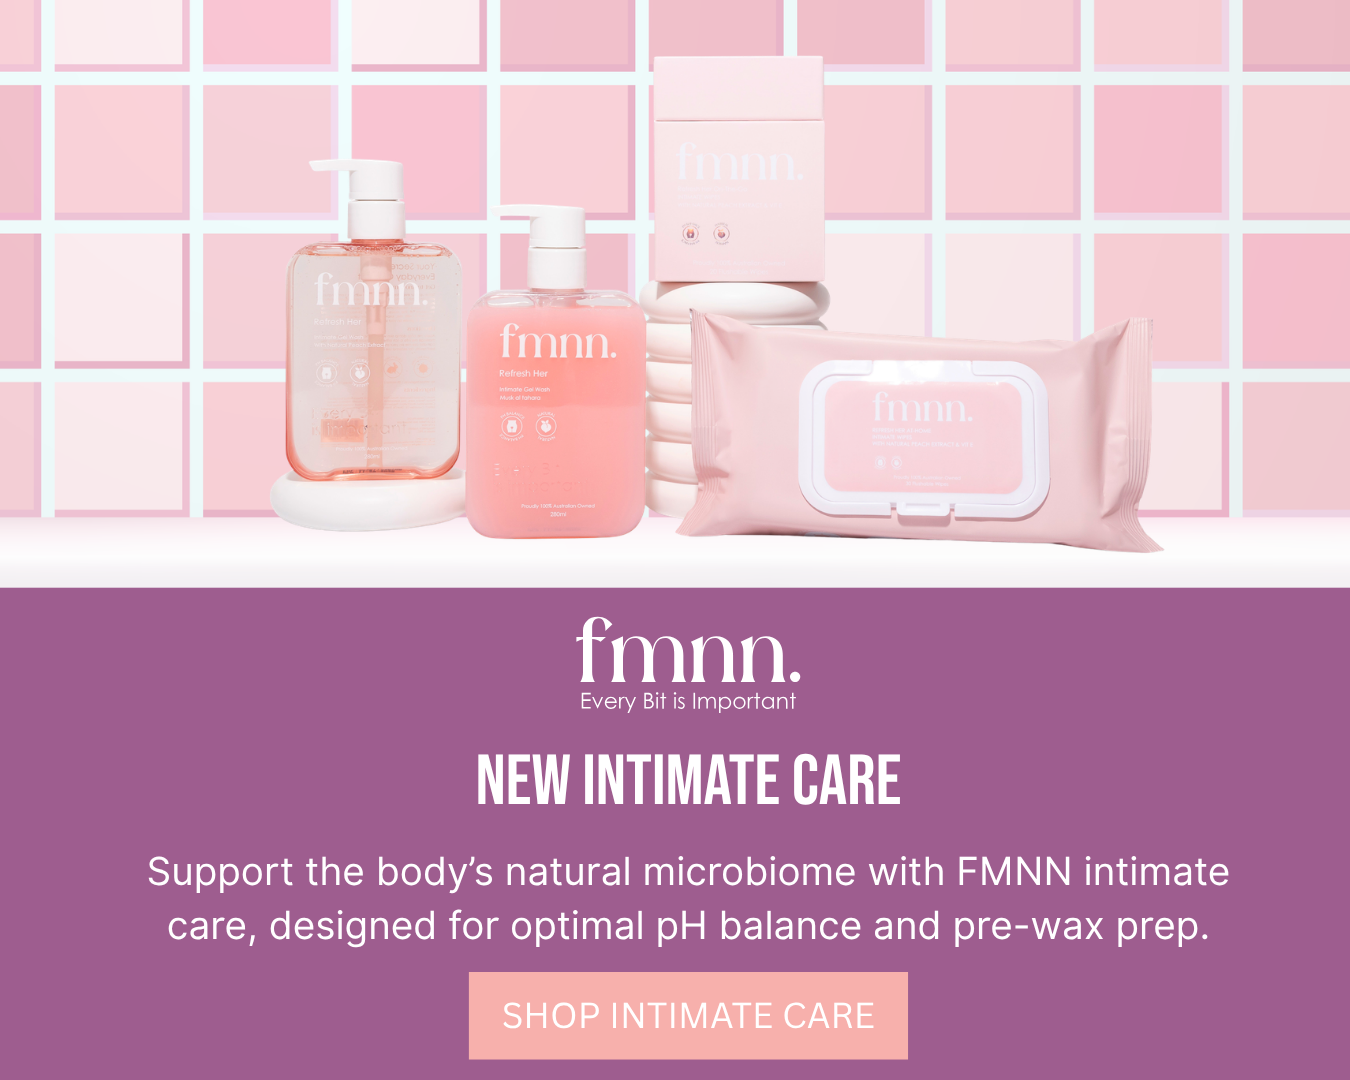Click the microbiome description paragraph
The image size is (1350, 1080).
[688, 898]
